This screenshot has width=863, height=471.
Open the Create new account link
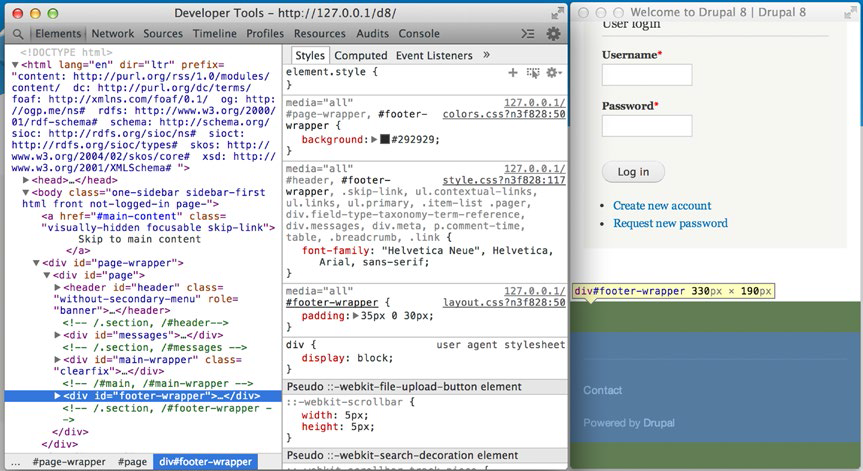[662, 205]
